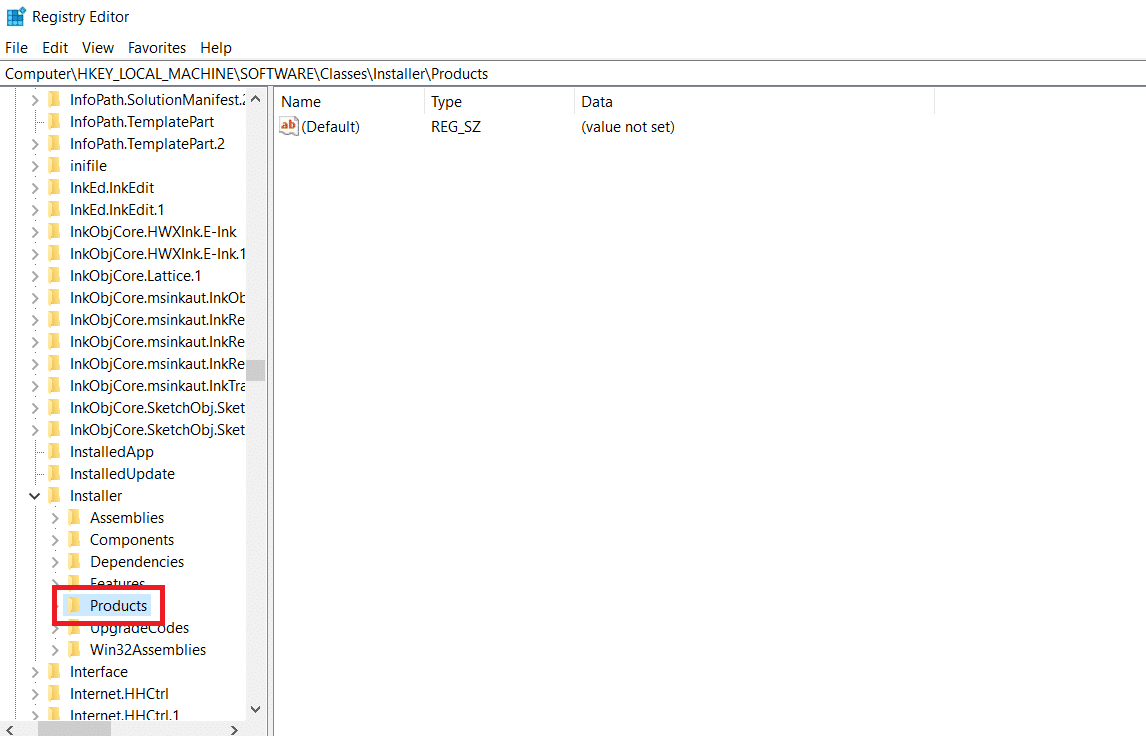Click the tree horizontal scrollbar thumb

(74, 729)
